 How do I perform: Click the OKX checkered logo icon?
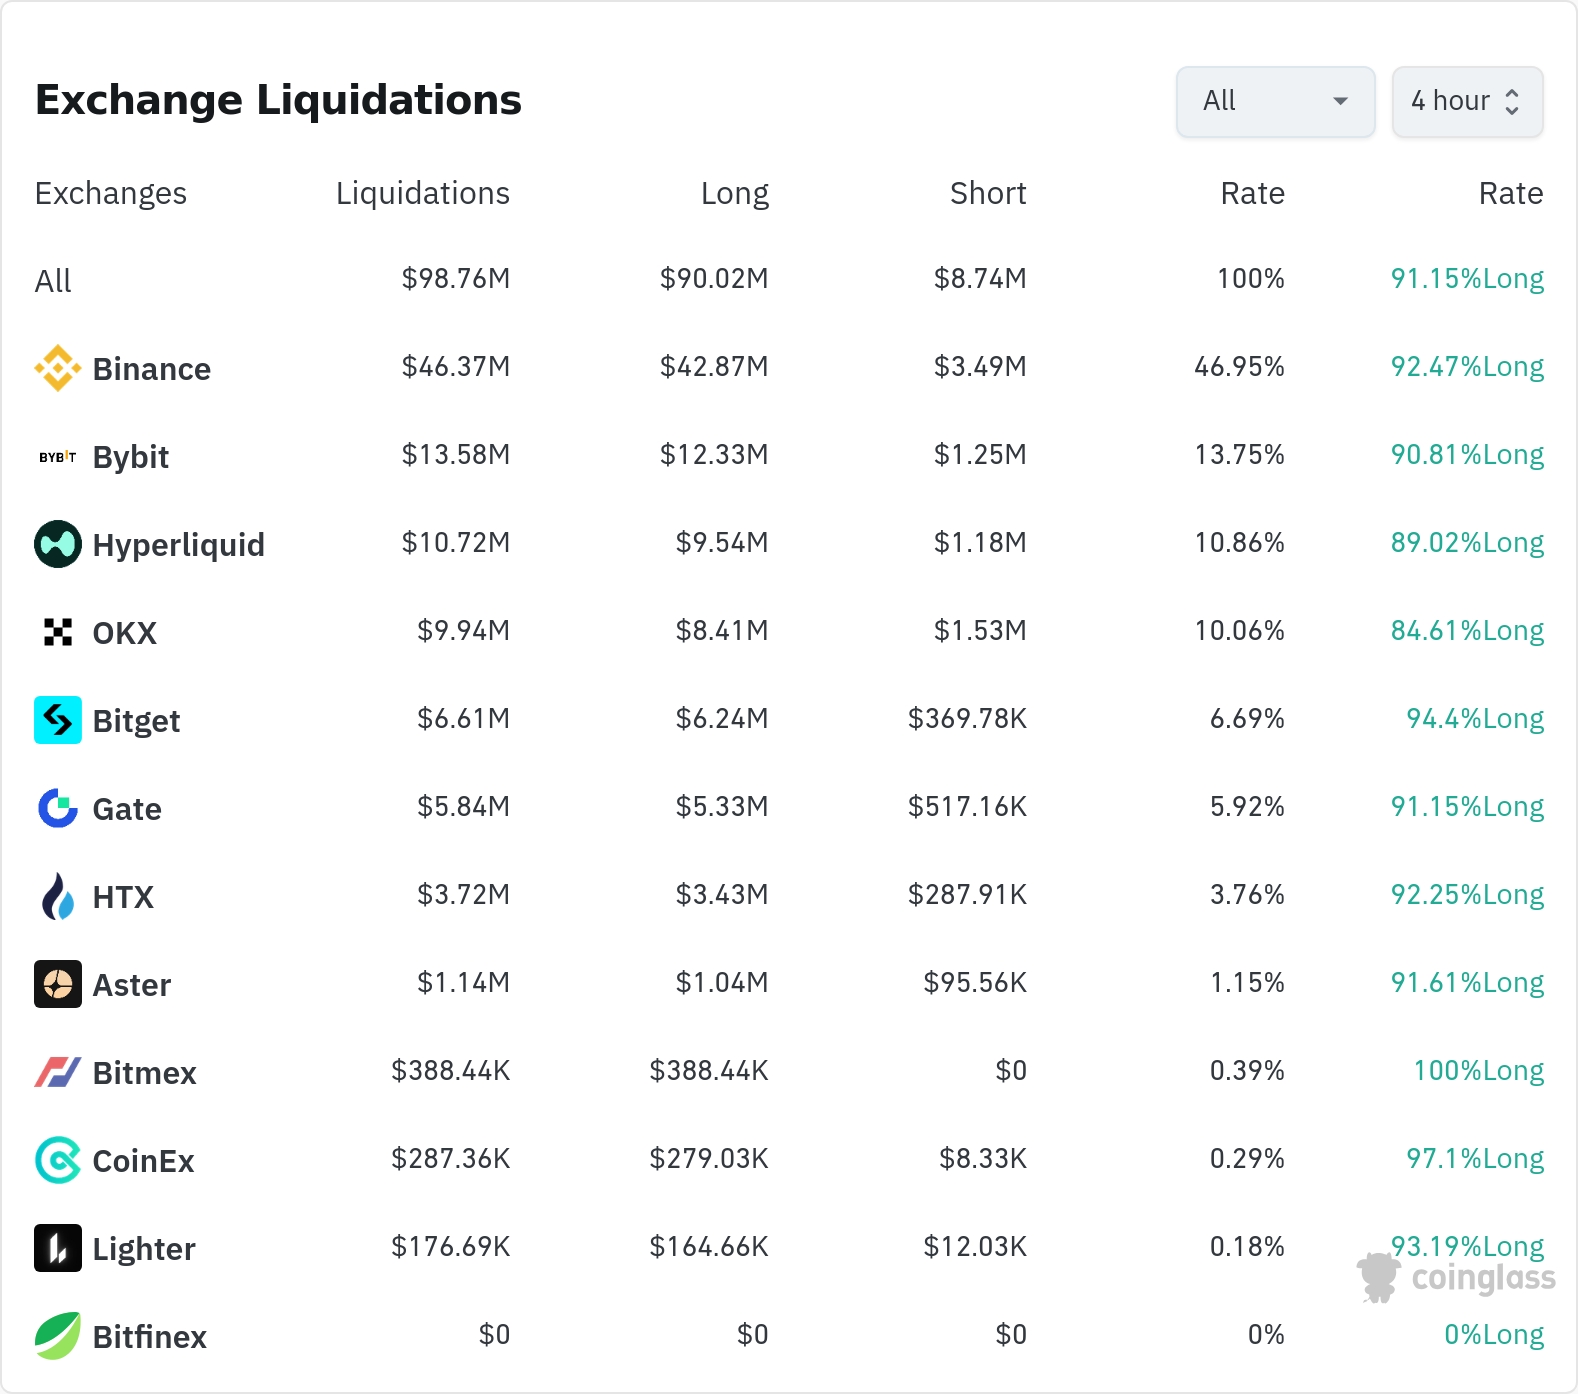pos(58,632)
